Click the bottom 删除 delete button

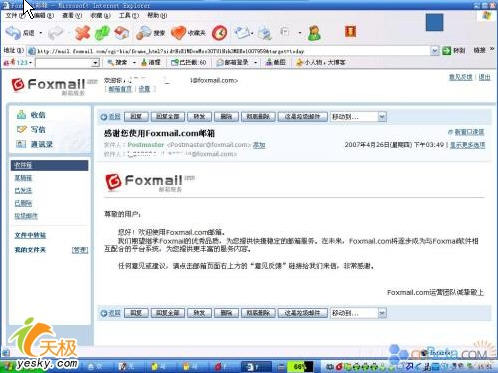click(226, 313)
